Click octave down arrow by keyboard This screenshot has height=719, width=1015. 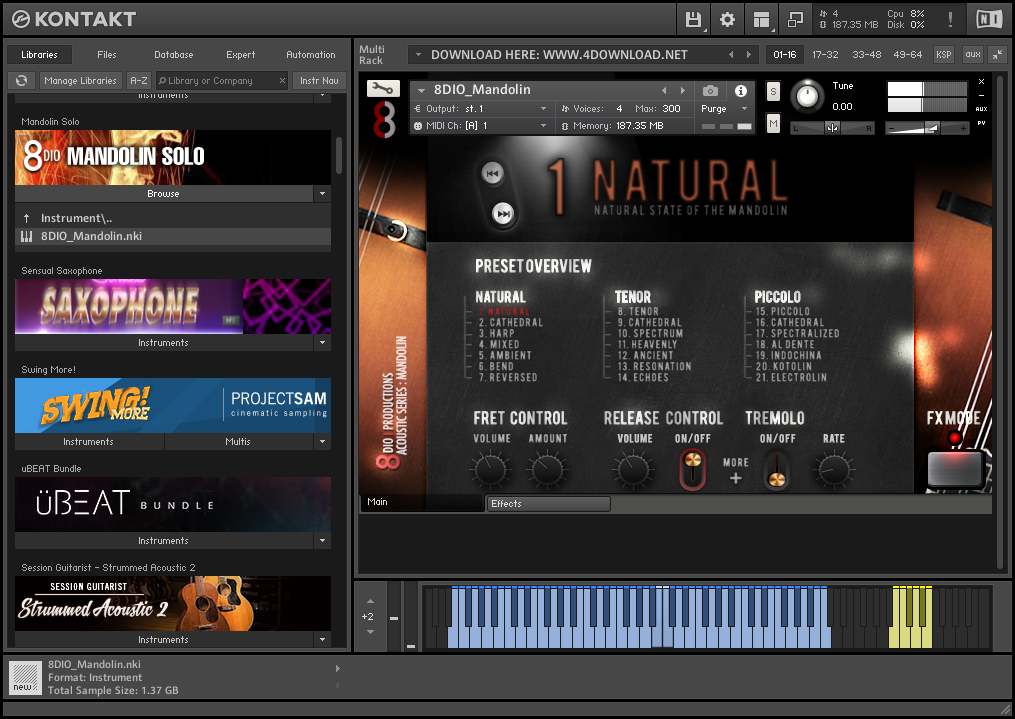point(370,632)
